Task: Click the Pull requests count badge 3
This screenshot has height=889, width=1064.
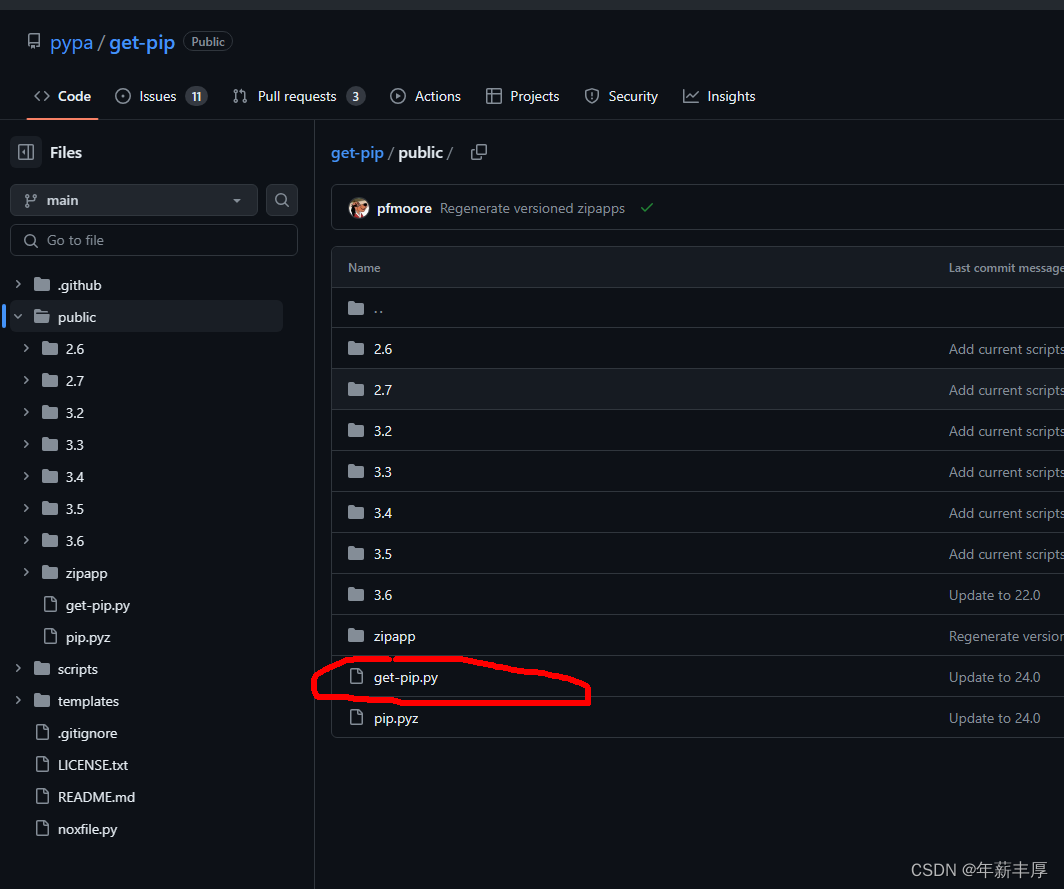Action: pyautogui.click(x=356, y=96)
